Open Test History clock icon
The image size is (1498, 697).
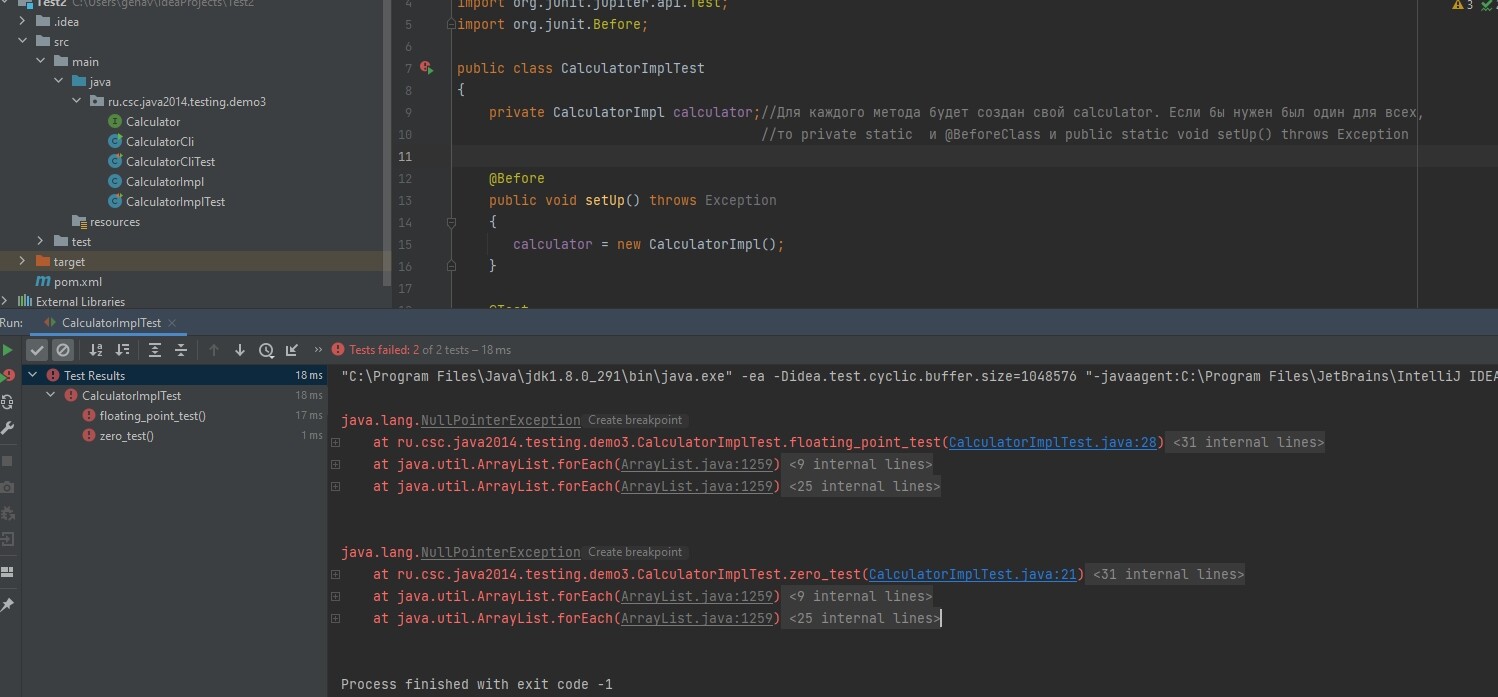pyautogui.click(x=266, y=350)
